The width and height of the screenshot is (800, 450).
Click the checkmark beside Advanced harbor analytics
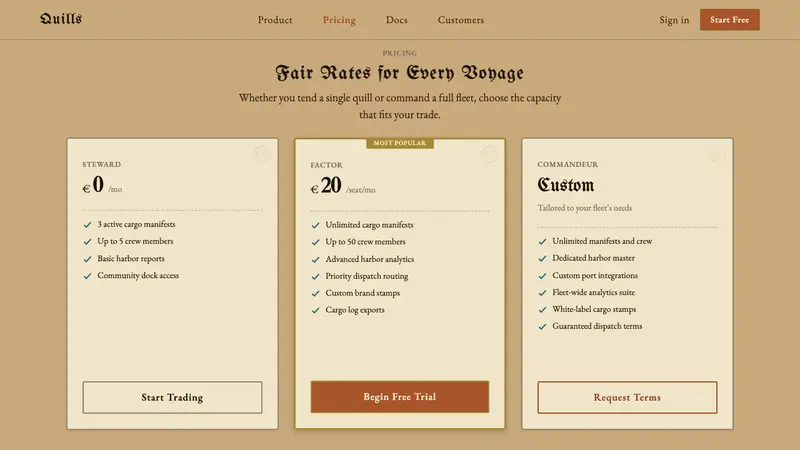point(315,259)
